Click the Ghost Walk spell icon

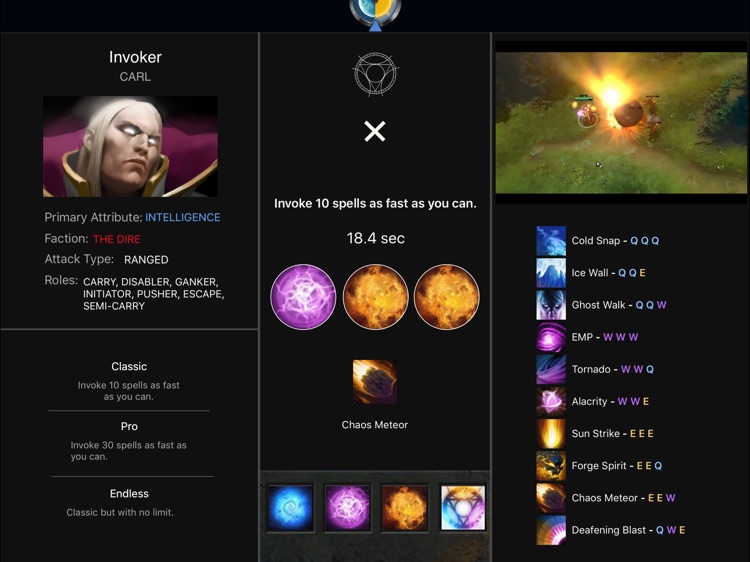551,305
